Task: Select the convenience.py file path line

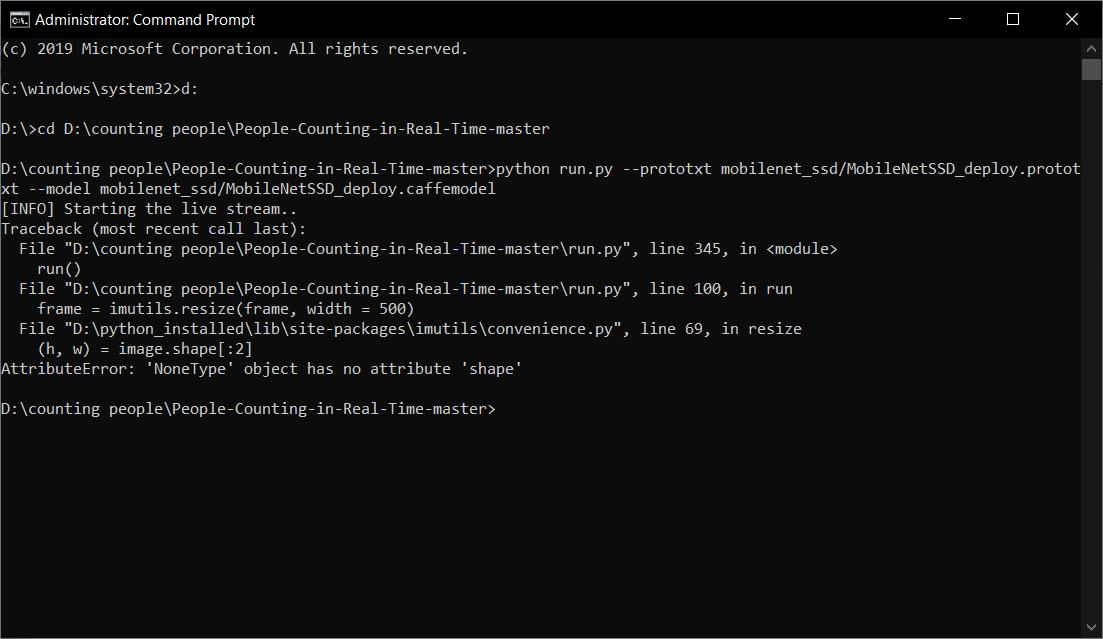Action: 400,328
